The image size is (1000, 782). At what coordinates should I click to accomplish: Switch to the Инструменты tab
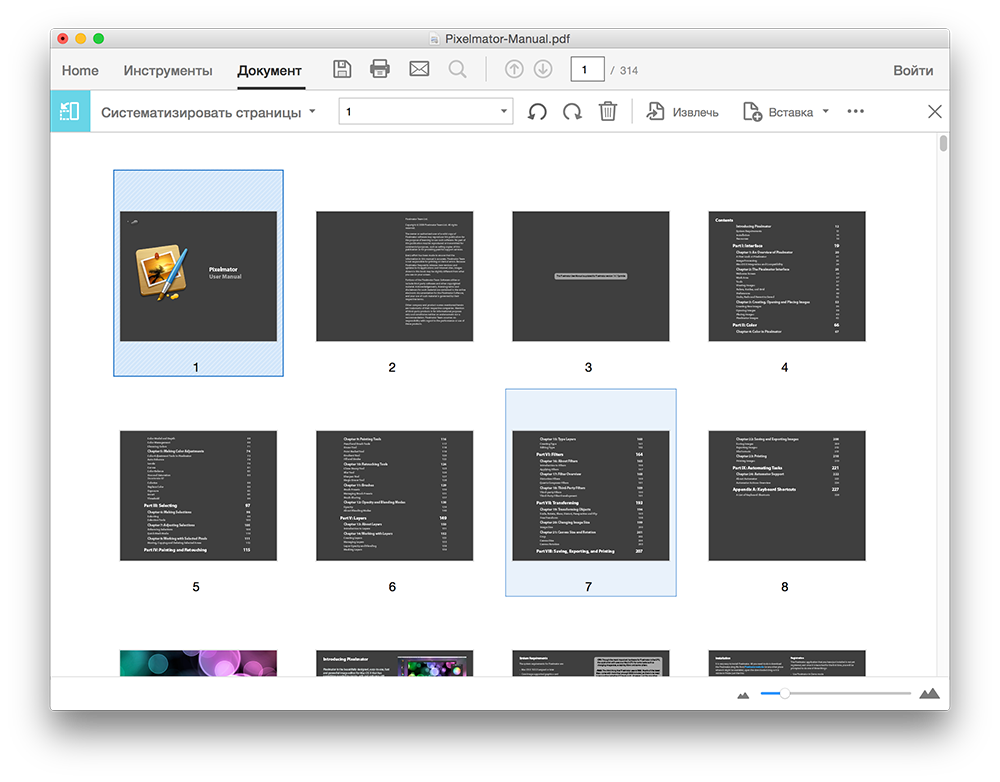[168, 71]
